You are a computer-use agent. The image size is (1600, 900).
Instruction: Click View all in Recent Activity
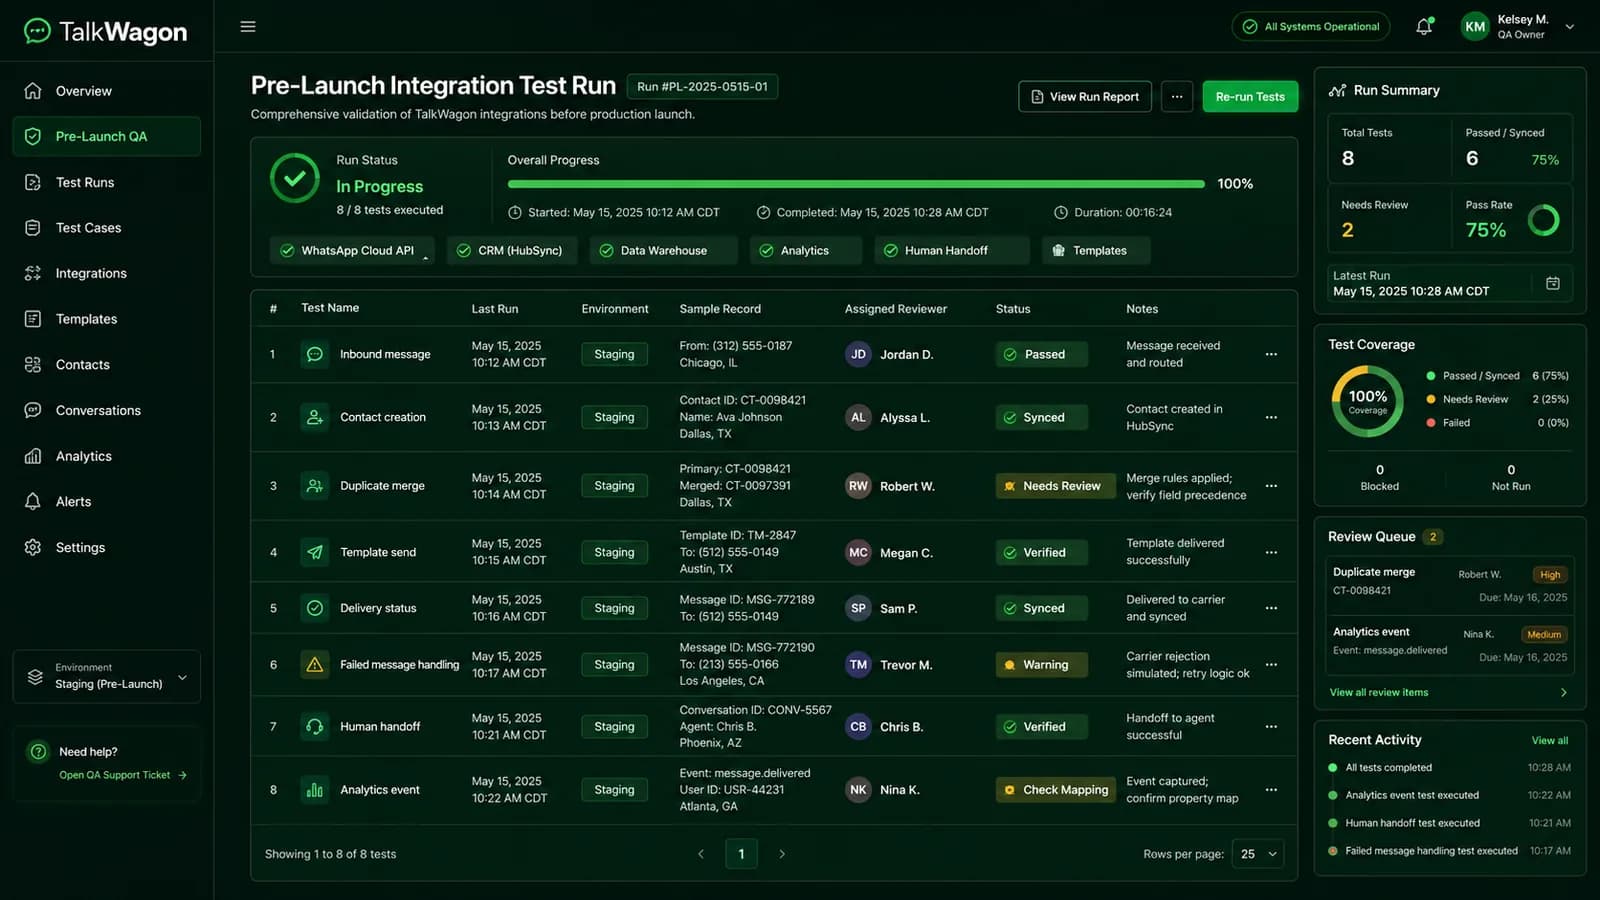coord(1550,741)
